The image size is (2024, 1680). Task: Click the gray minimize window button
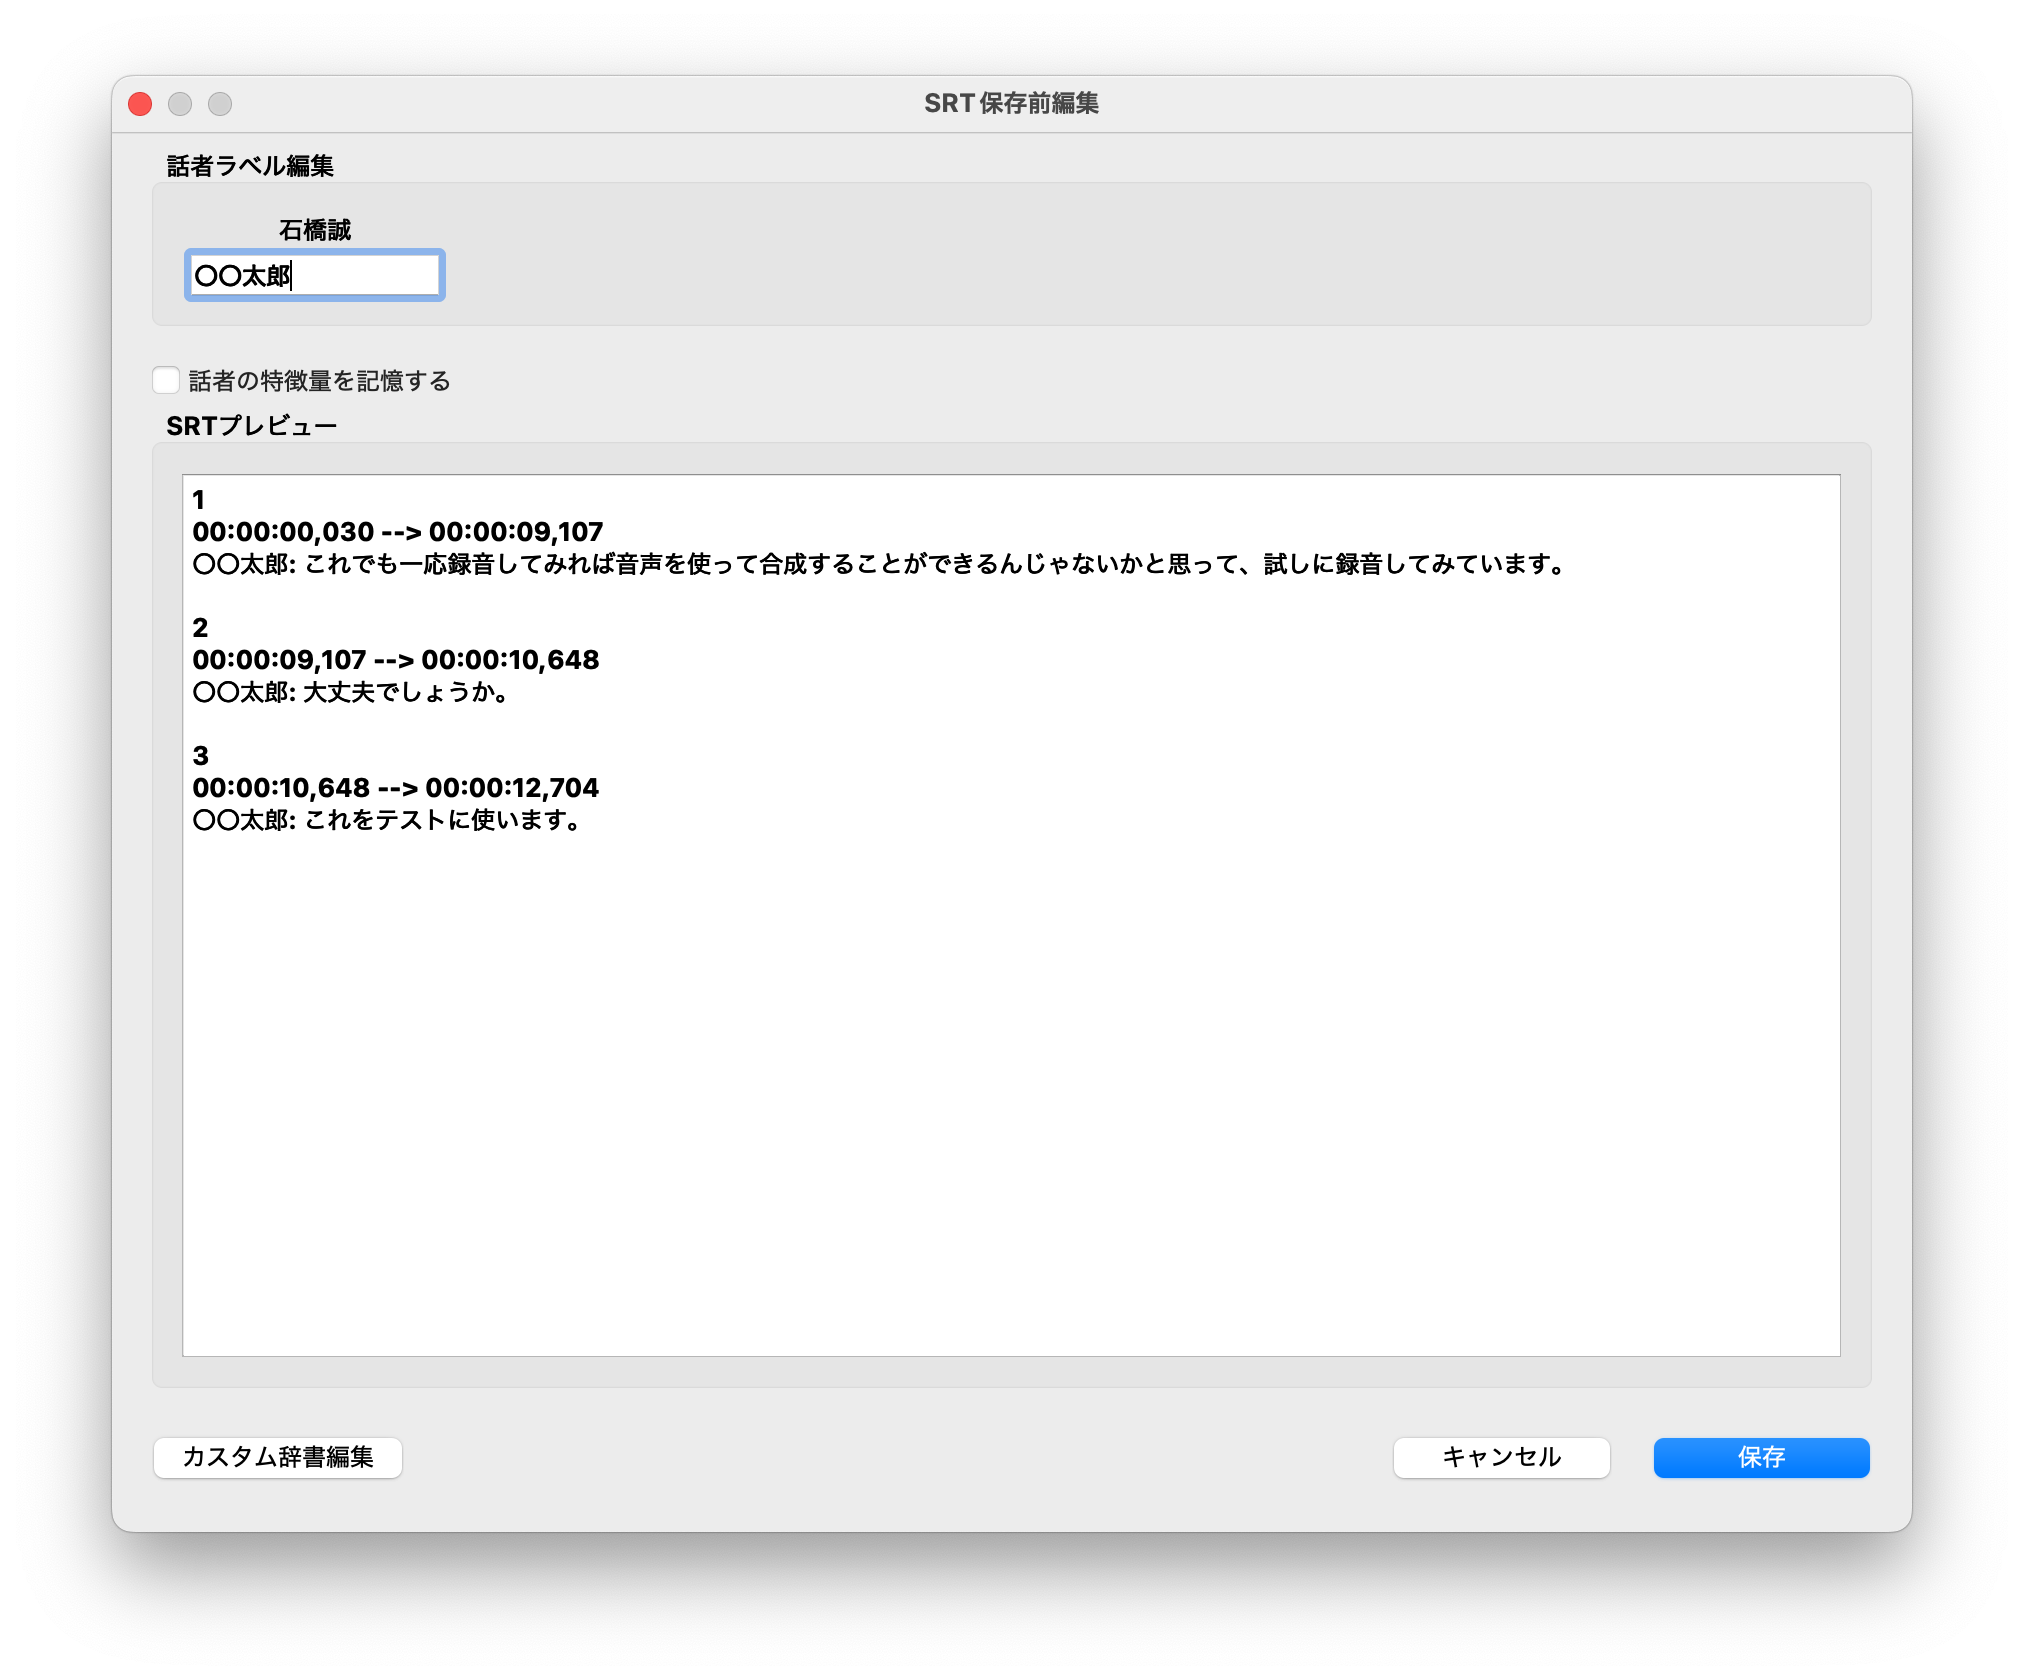tap(180, 104)
